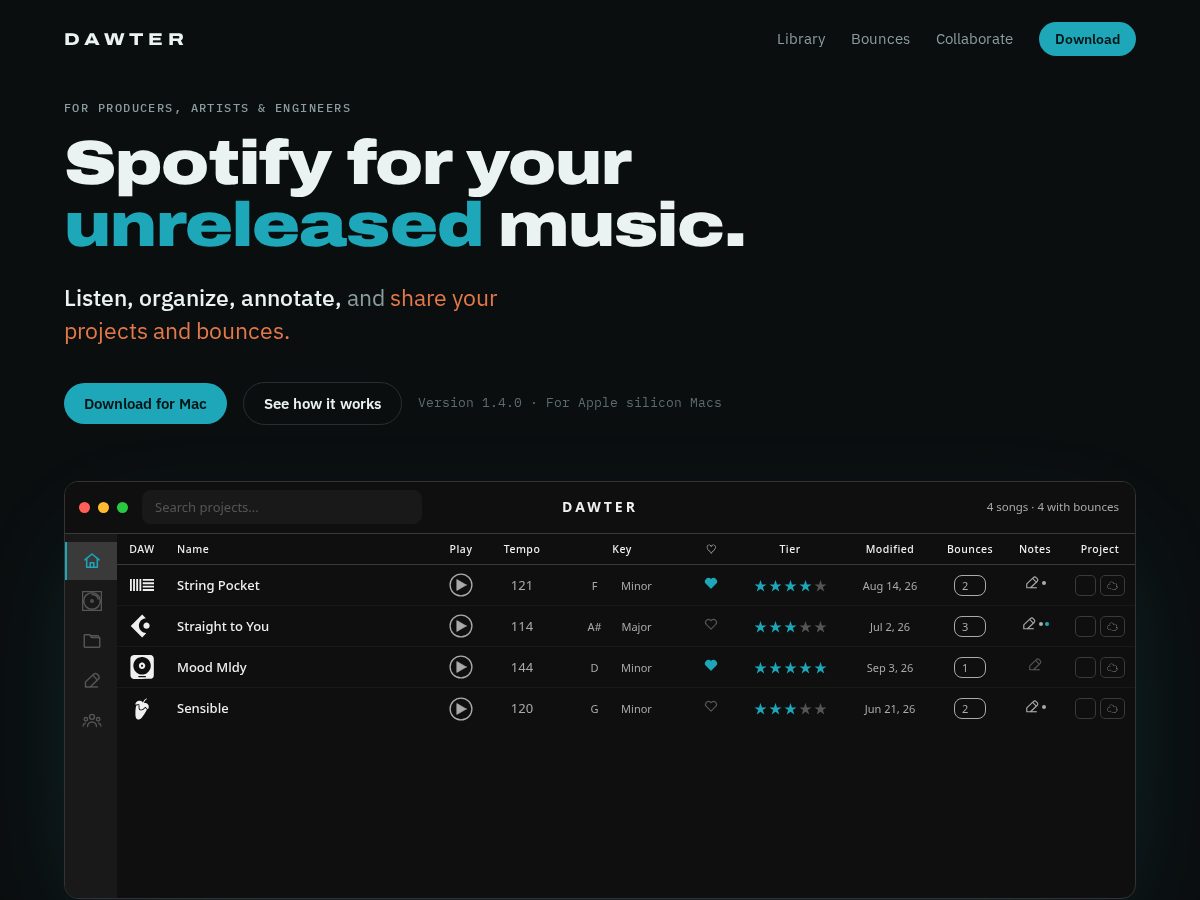Click the Logic DAW icon for Mood Mldy

[x=142, y=667]
